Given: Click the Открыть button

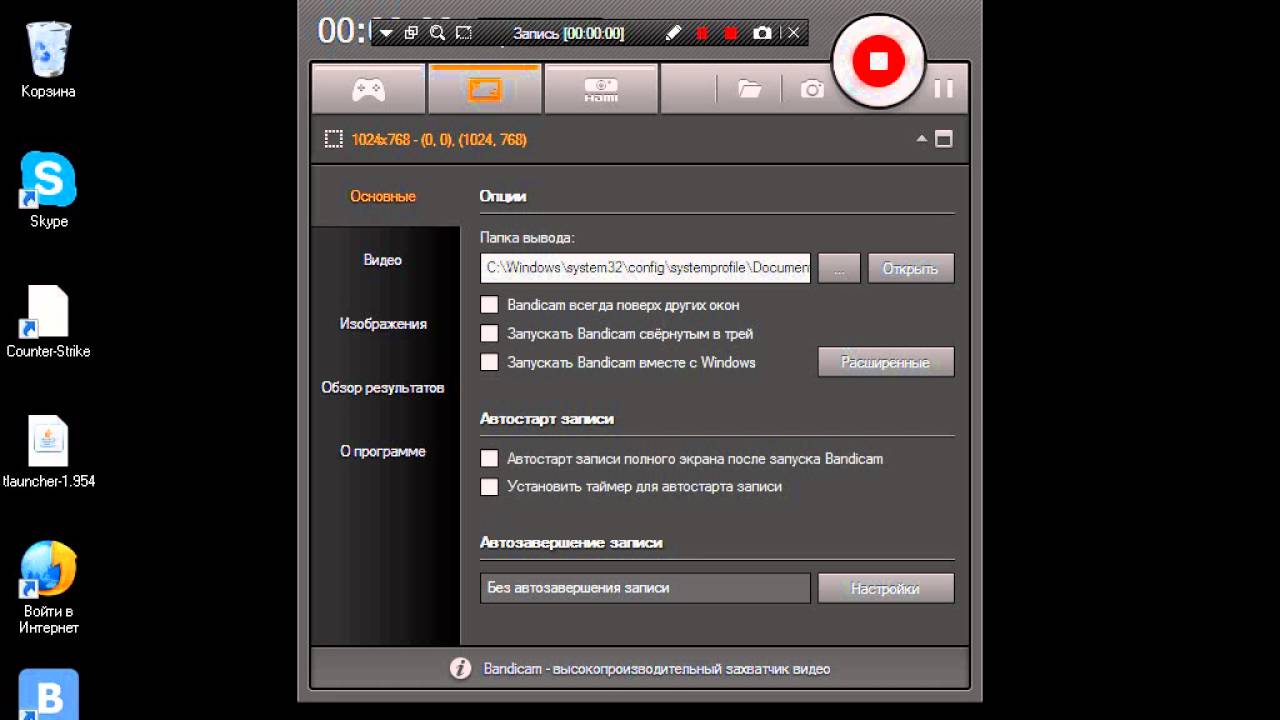Looking at the screenshot, I should [910, 268].
